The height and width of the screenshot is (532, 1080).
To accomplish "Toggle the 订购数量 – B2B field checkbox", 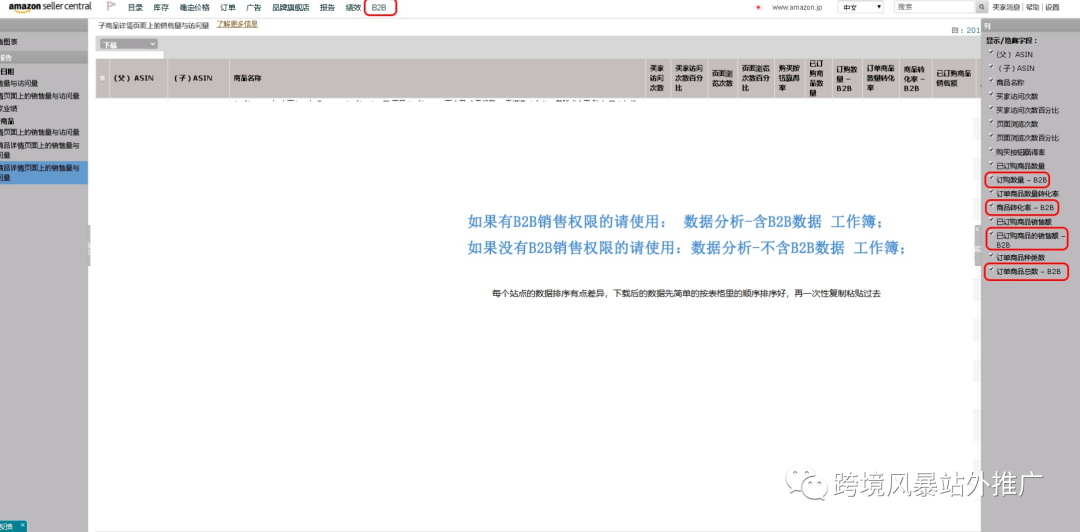I will click(x=990, y=178).
